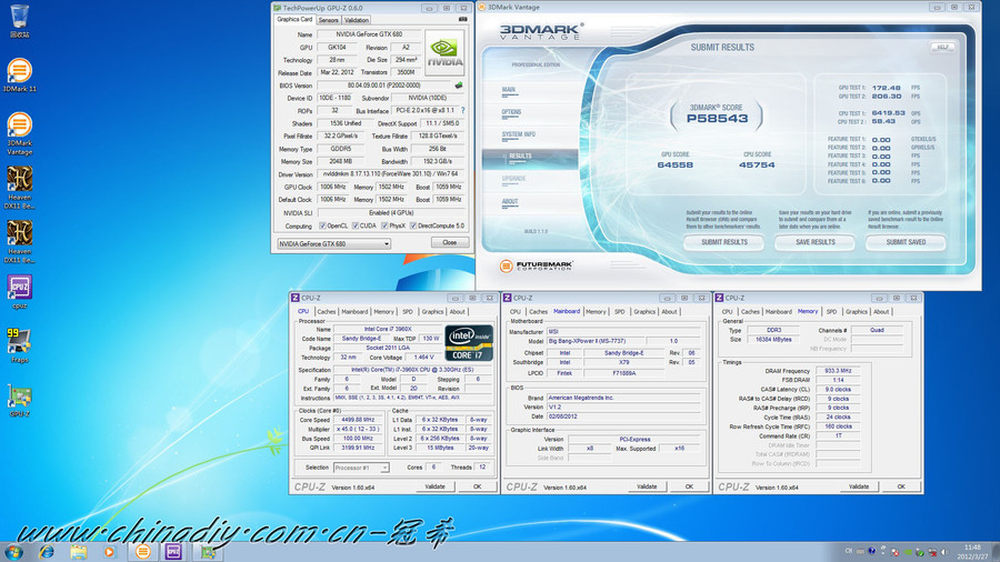Screen dimensions: 1000x562
Task: Select the GPU-Z desktop shortcut
Action: click(x=20, y=400)
